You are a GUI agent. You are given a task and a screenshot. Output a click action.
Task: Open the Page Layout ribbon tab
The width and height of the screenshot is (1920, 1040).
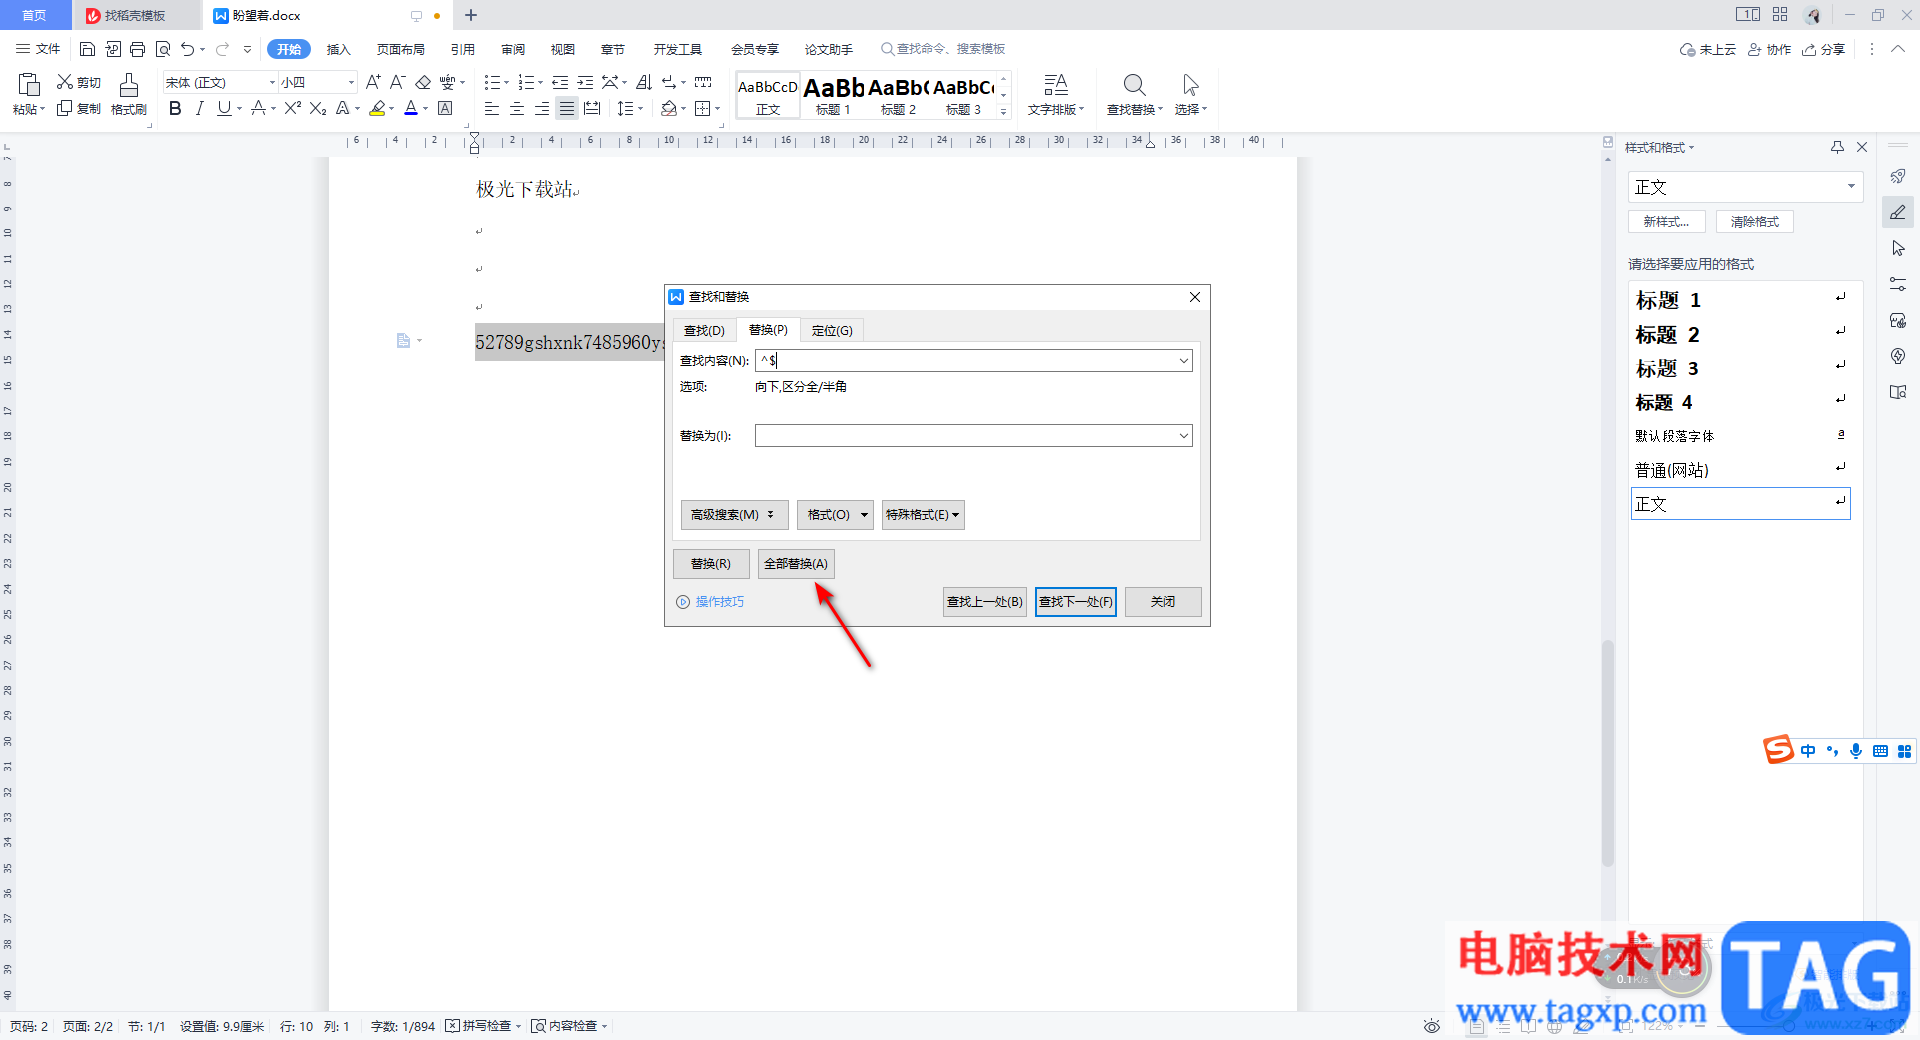(400, 49)
